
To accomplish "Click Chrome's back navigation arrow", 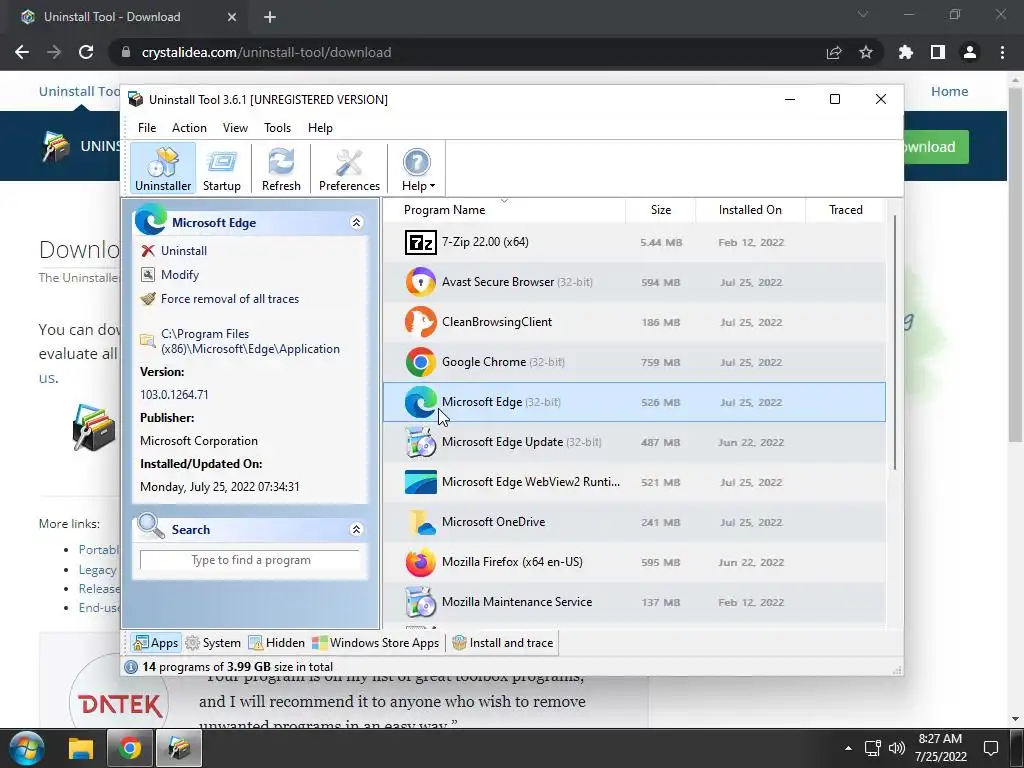I will point(22,52).
